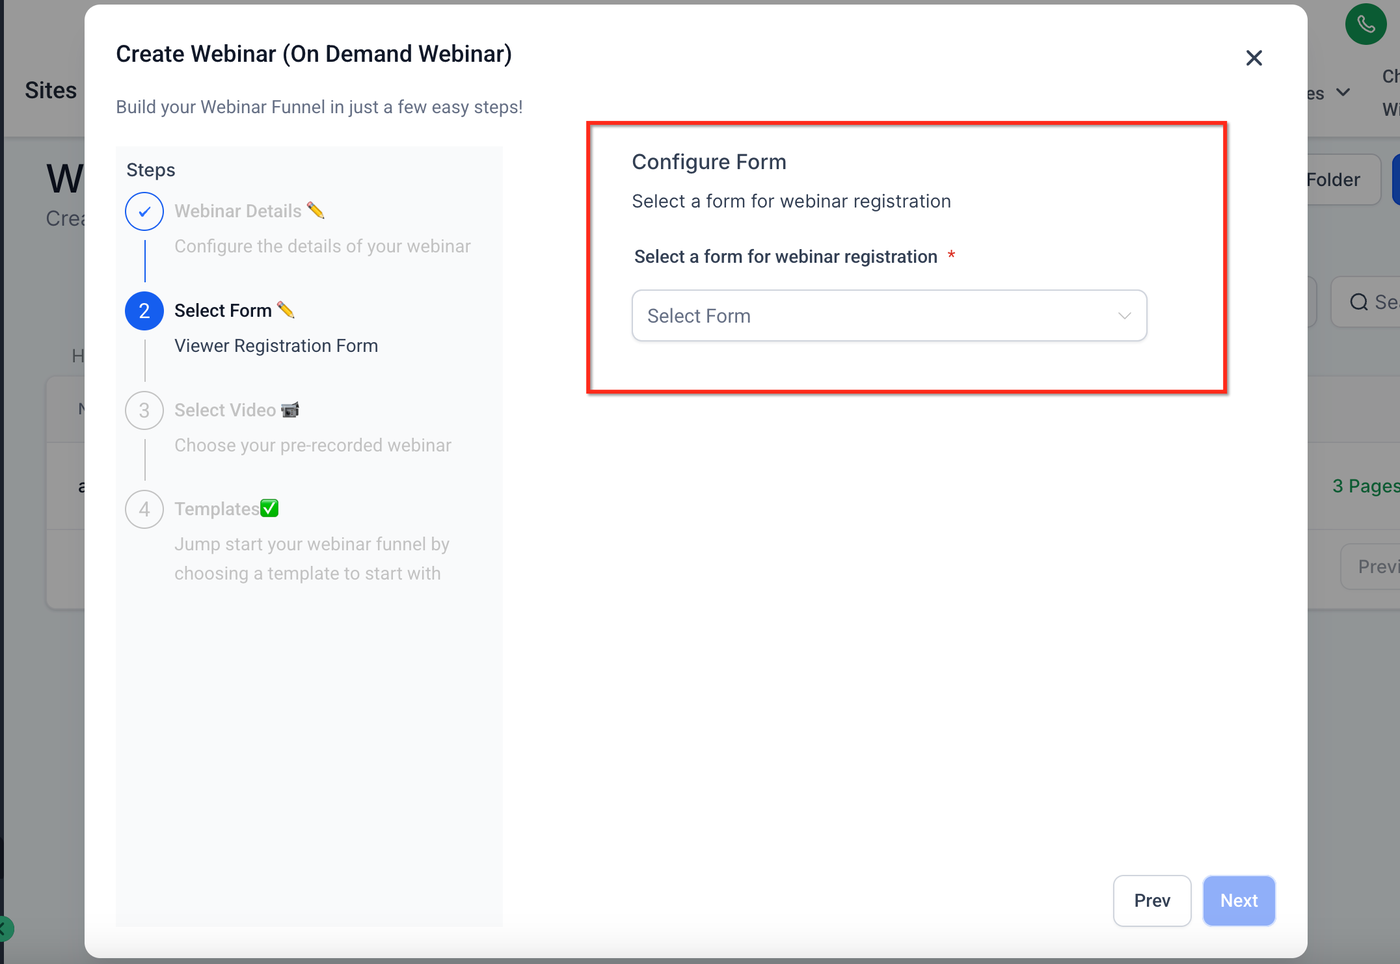Image resolution: width=1400 pixels, height=964 pixels.
Task: Click the video camera icon beside Select Video
Action: 290,410
